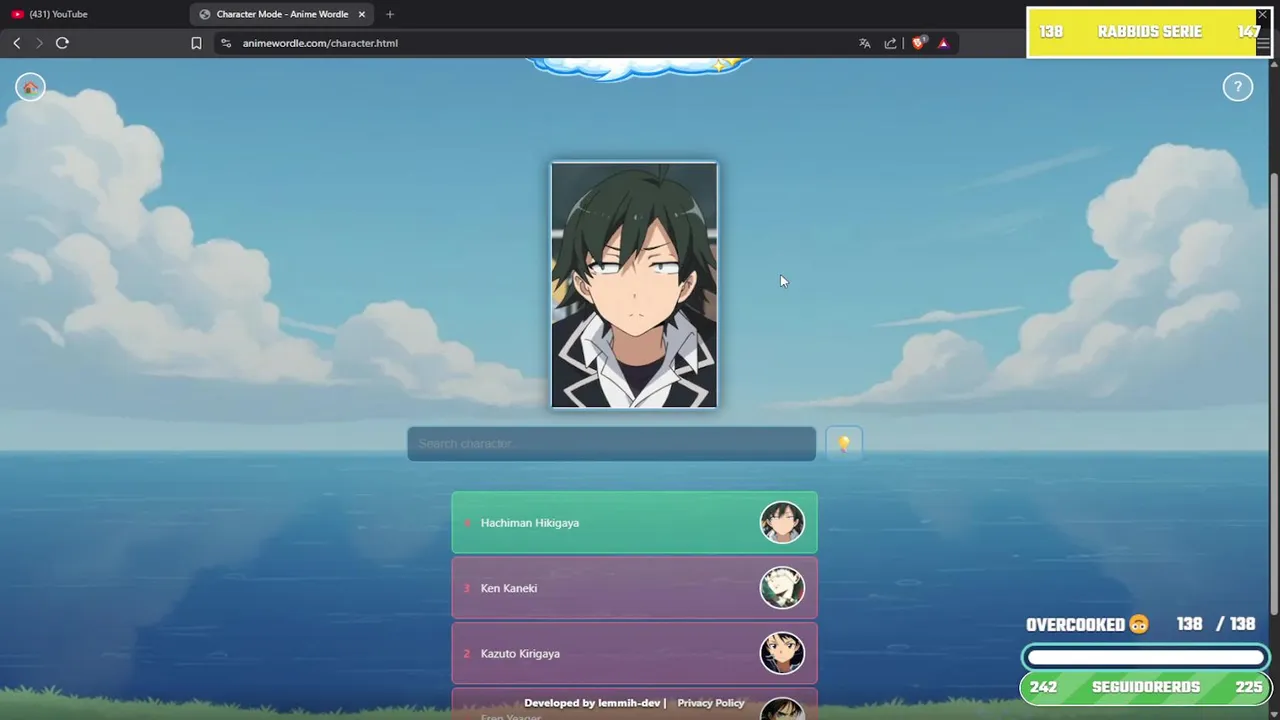
Task: Close the Anime Wordle tab
Action: (362, 14)
